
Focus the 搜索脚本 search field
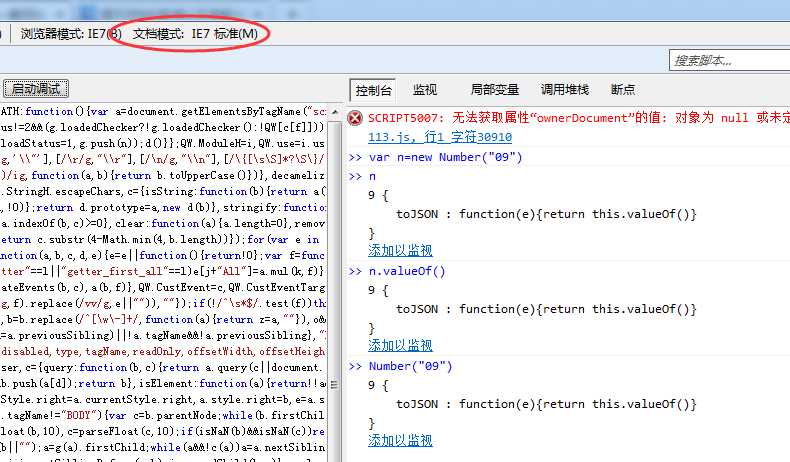click(730, 60)
